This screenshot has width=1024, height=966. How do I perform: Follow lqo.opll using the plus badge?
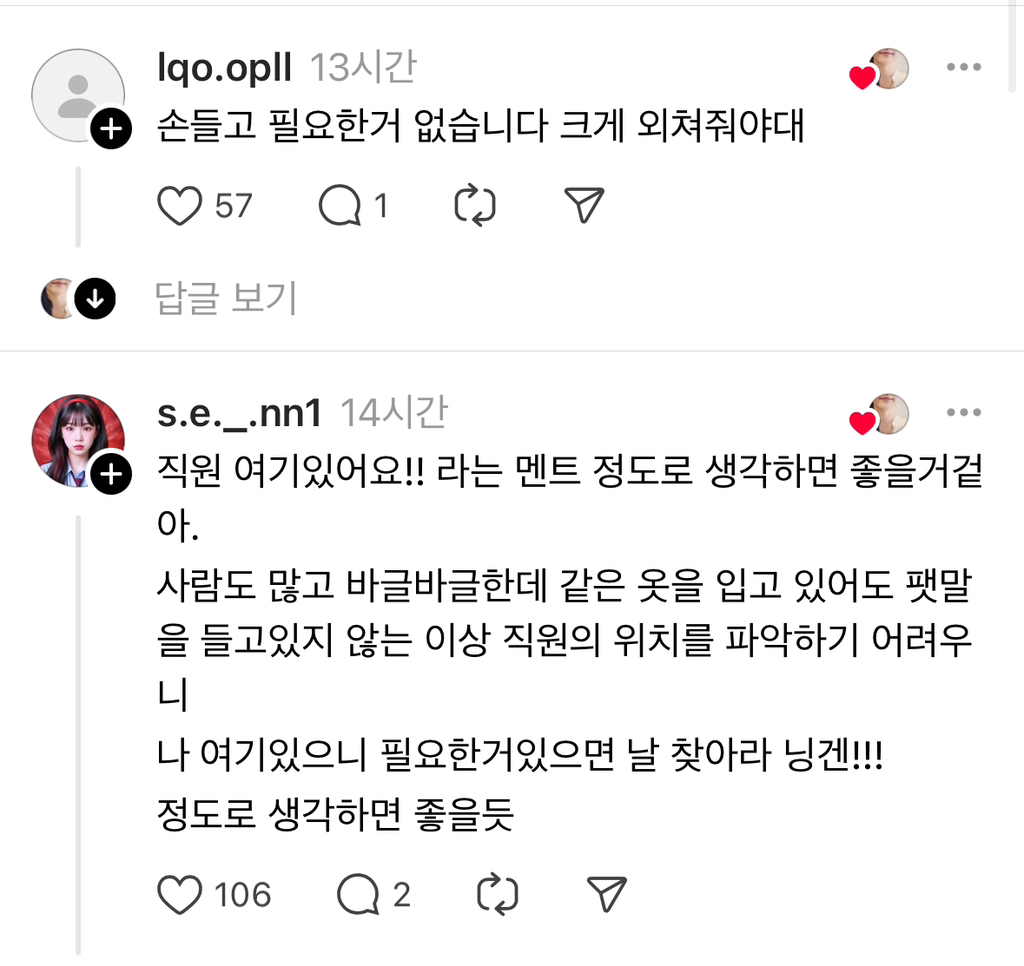pyautogui.click(x=110, y=129)
